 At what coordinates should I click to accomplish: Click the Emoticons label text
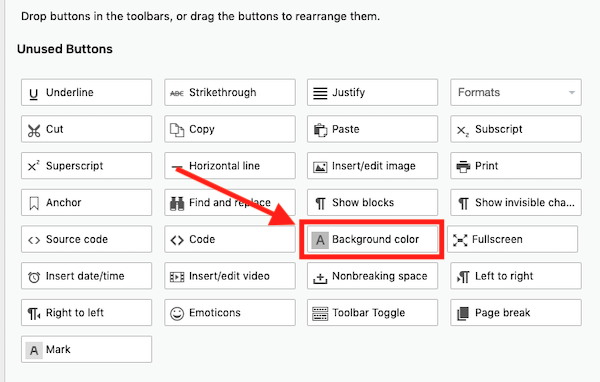coord(215,313)
